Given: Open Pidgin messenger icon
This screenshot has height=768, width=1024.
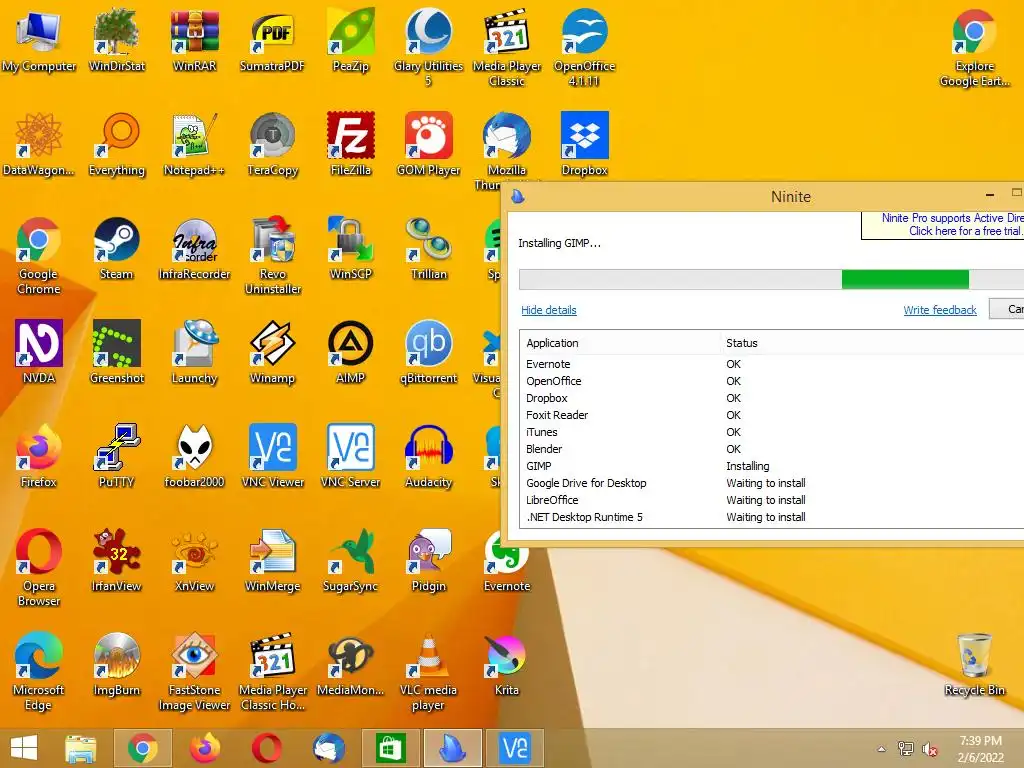Looking at the screenshot, I should tap(428, 560).
